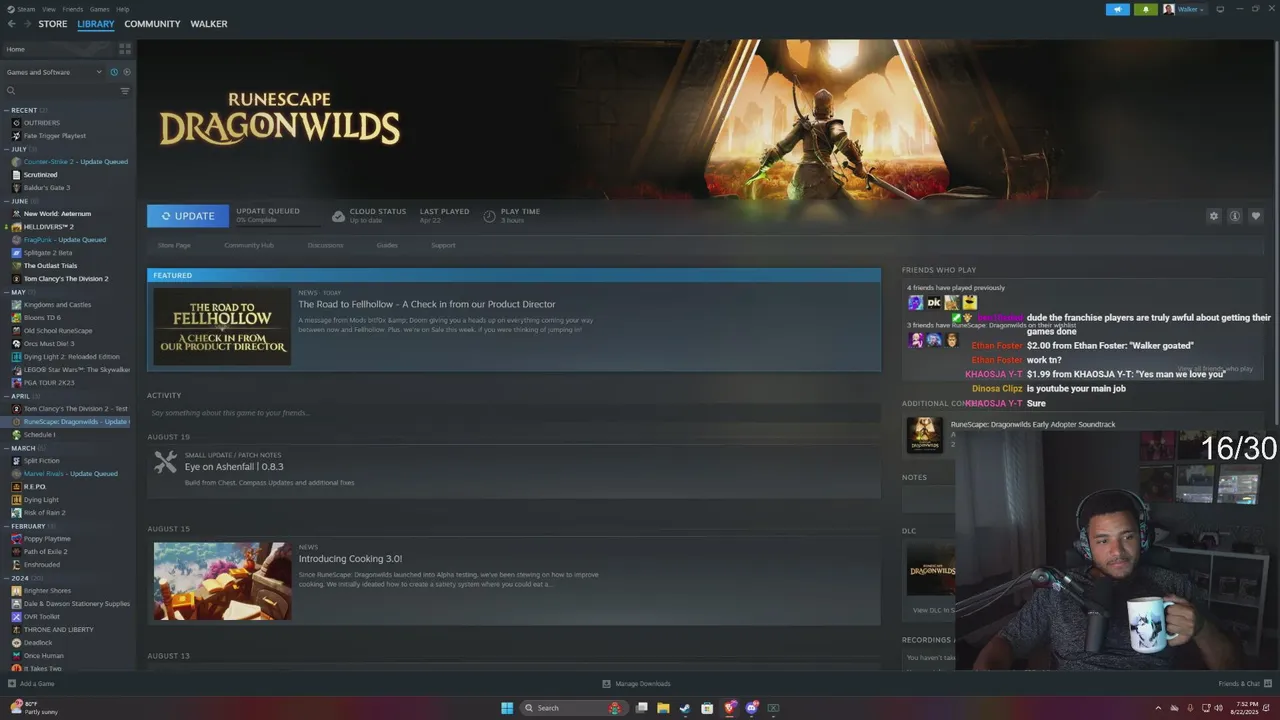This screenshot has width=1280, height=720.
Task: Collapse the FEBRUARY category
Action: coord(7,526)
